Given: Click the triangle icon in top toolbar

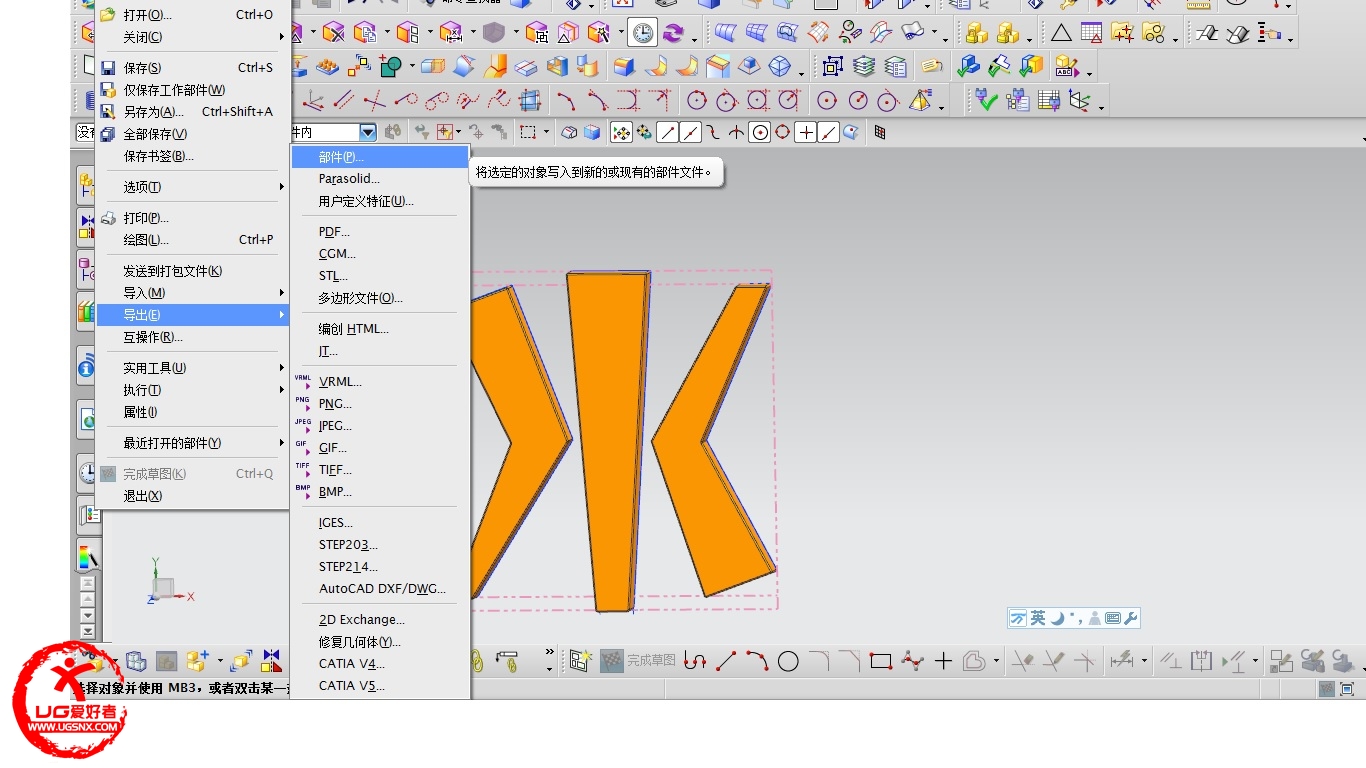Looking at the screenshot, I should [x=1060, y=33].
